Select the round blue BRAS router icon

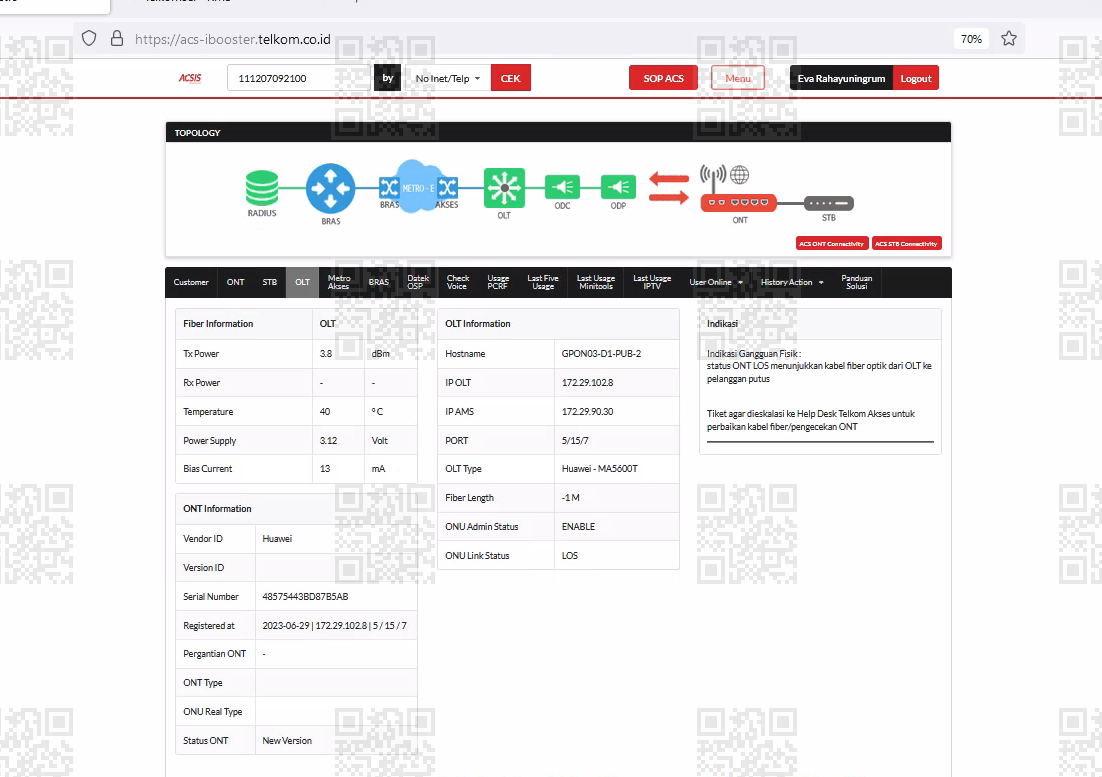(330, 188)
